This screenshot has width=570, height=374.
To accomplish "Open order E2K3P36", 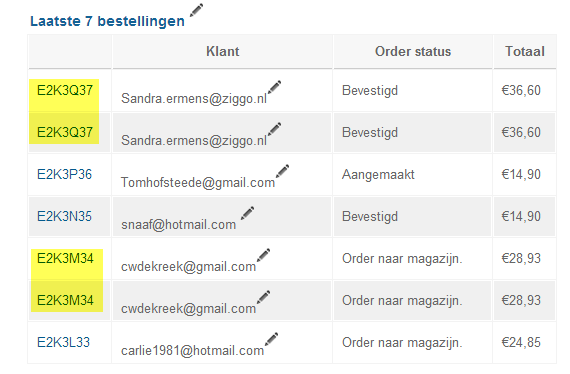I will point(64,174).
